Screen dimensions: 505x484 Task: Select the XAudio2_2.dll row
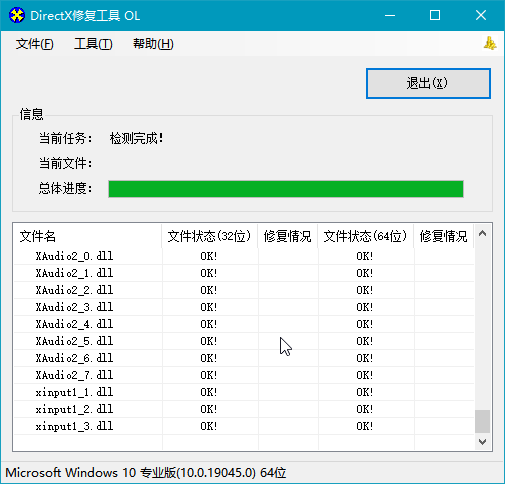tap(244, 290)
